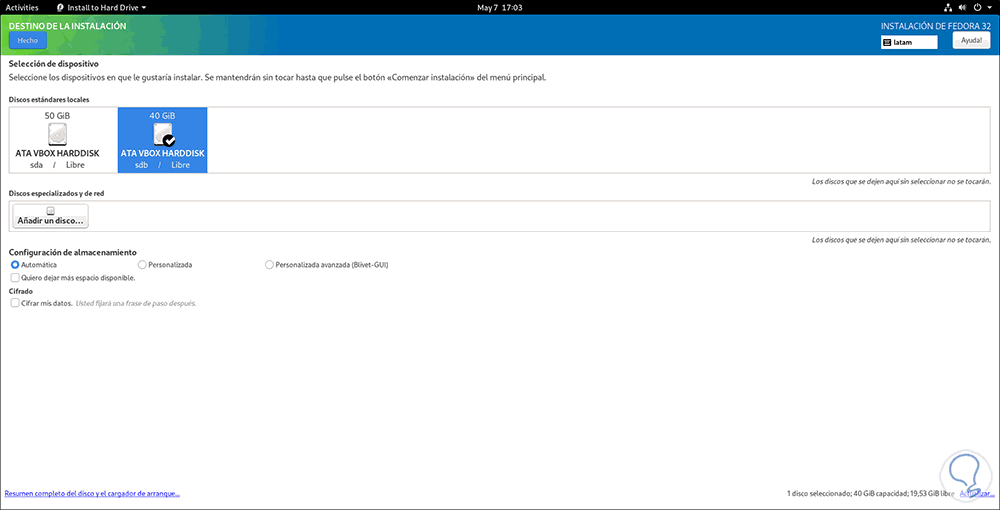Click the Hecho button
1000x510 pixels.
tap(28, 40)
